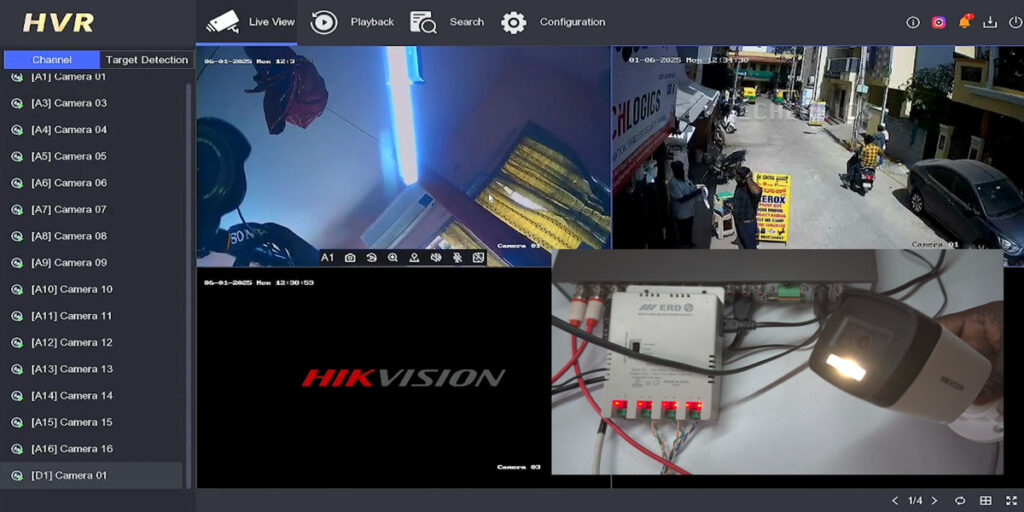Open the window division layout selector
The height and width of the screenshot is (512, 1024).
pyautogui.click(x=985, y=500)
